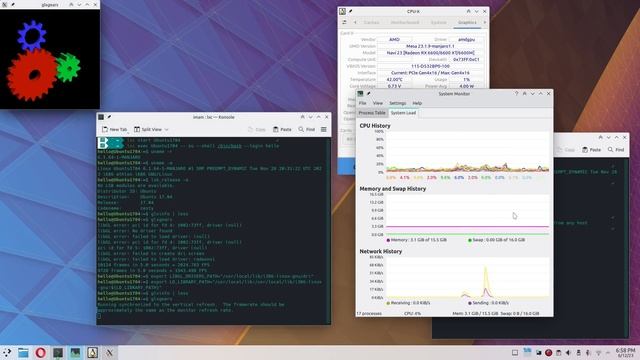Open Settings menu in System Monitor
Screen dimensions: 640x360
tap(398, 103)
